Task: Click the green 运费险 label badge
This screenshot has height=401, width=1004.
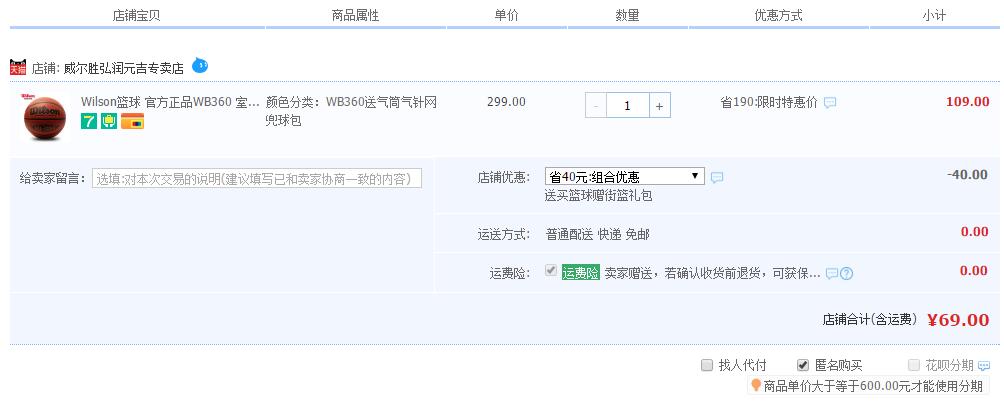Action: [x=580, y=273]
